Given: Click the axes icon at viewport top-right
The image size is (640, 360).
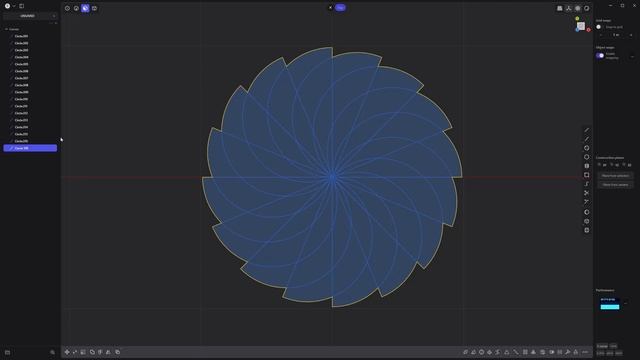Looking at the screenshot, I should pyautogui.click(x=569, y=8).
